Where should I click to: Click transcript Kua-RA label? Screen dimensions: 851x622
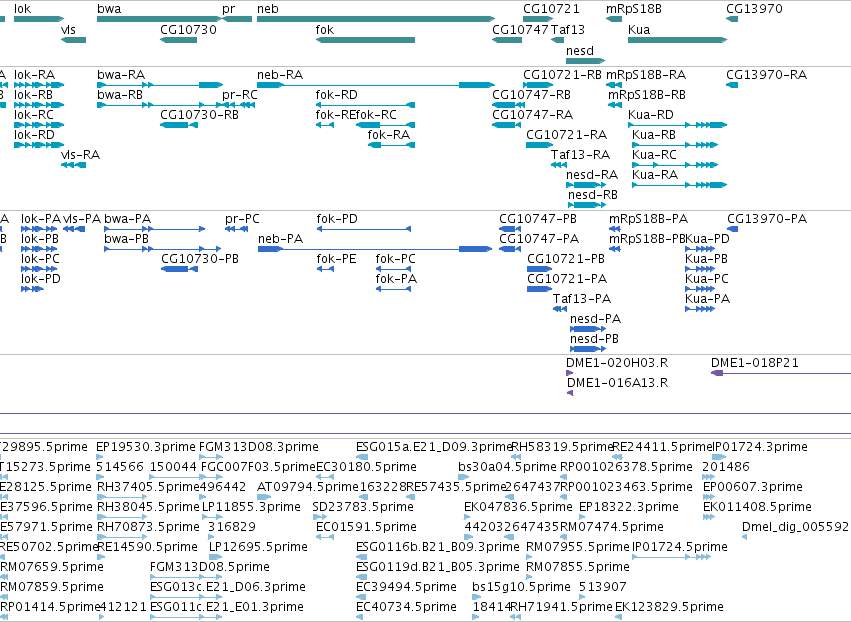(655, 174)
